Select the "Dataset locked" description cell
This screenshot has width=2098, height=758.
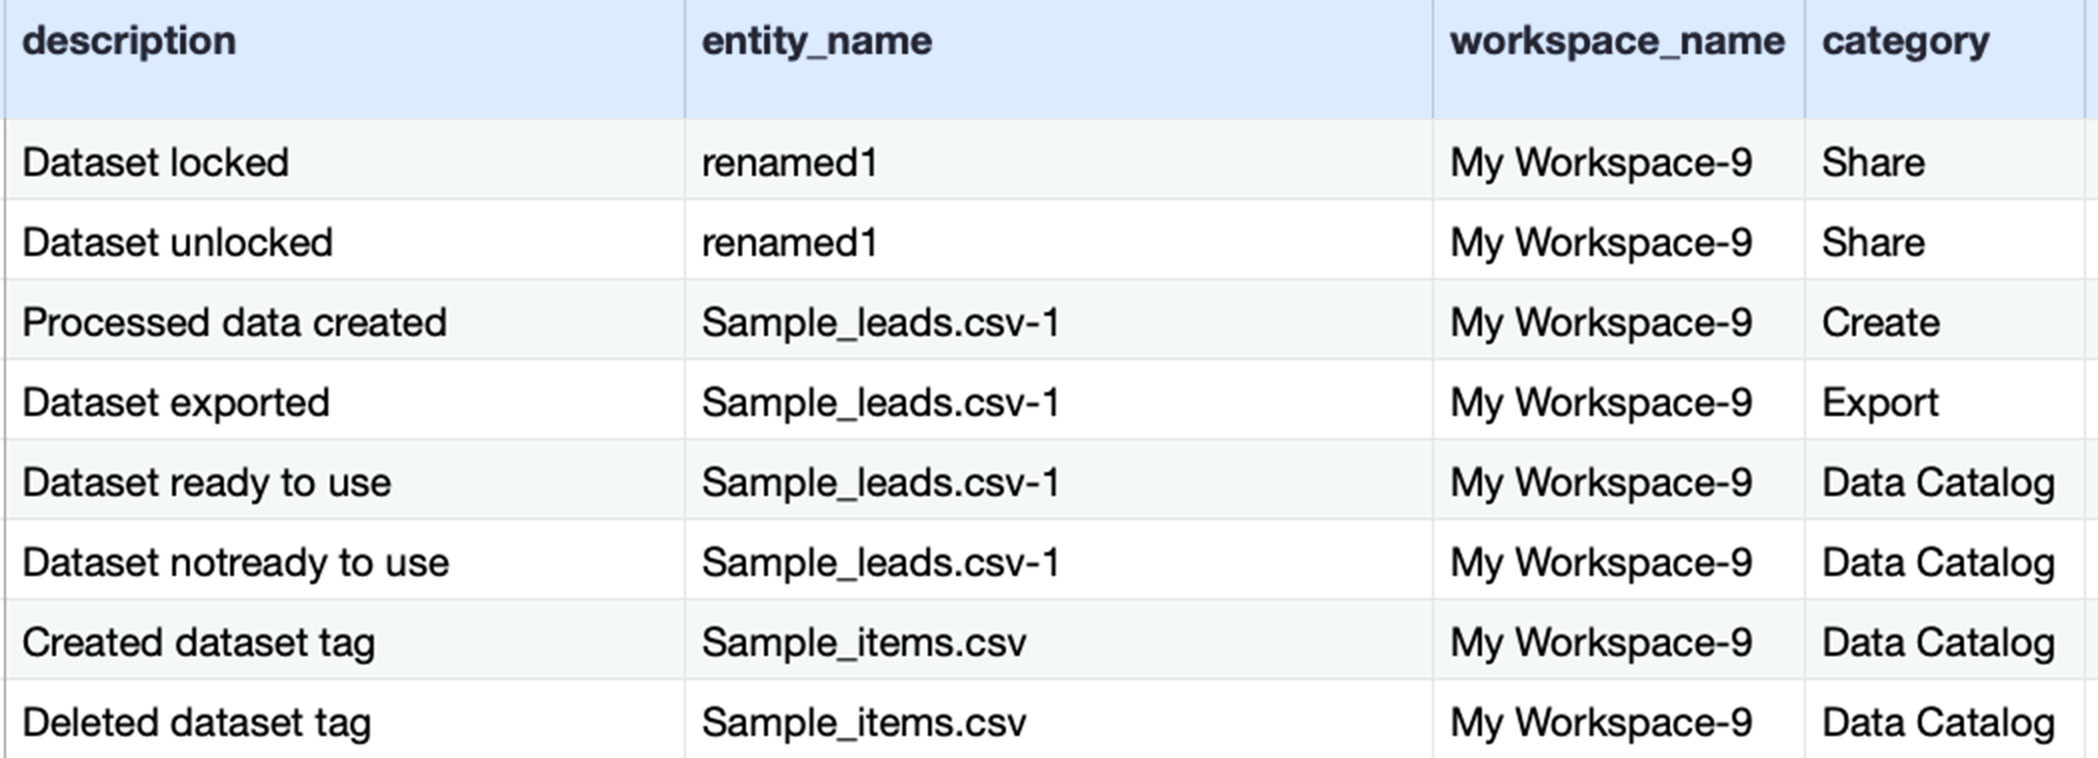coord(156,162)
